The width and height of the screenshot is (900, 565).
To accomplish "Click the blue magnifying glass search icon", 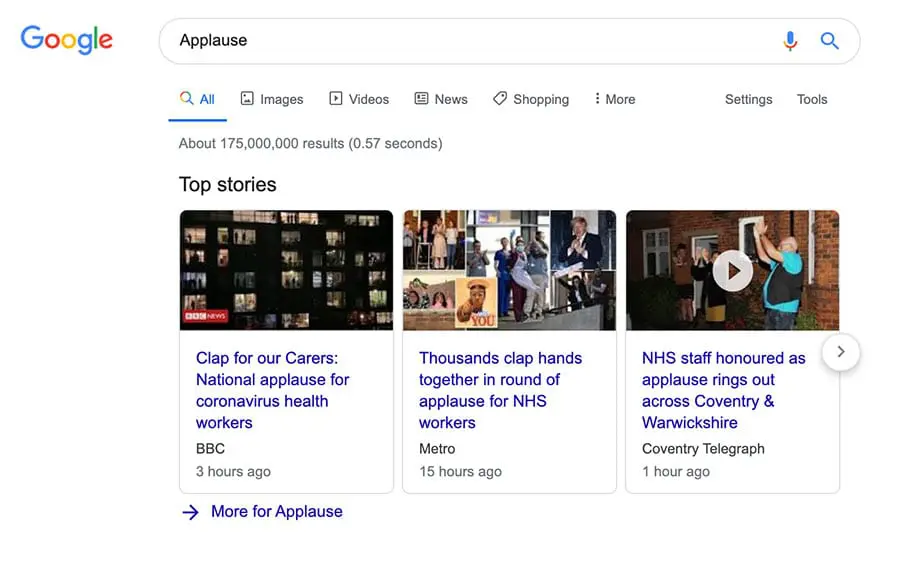I will click(829, 41).
